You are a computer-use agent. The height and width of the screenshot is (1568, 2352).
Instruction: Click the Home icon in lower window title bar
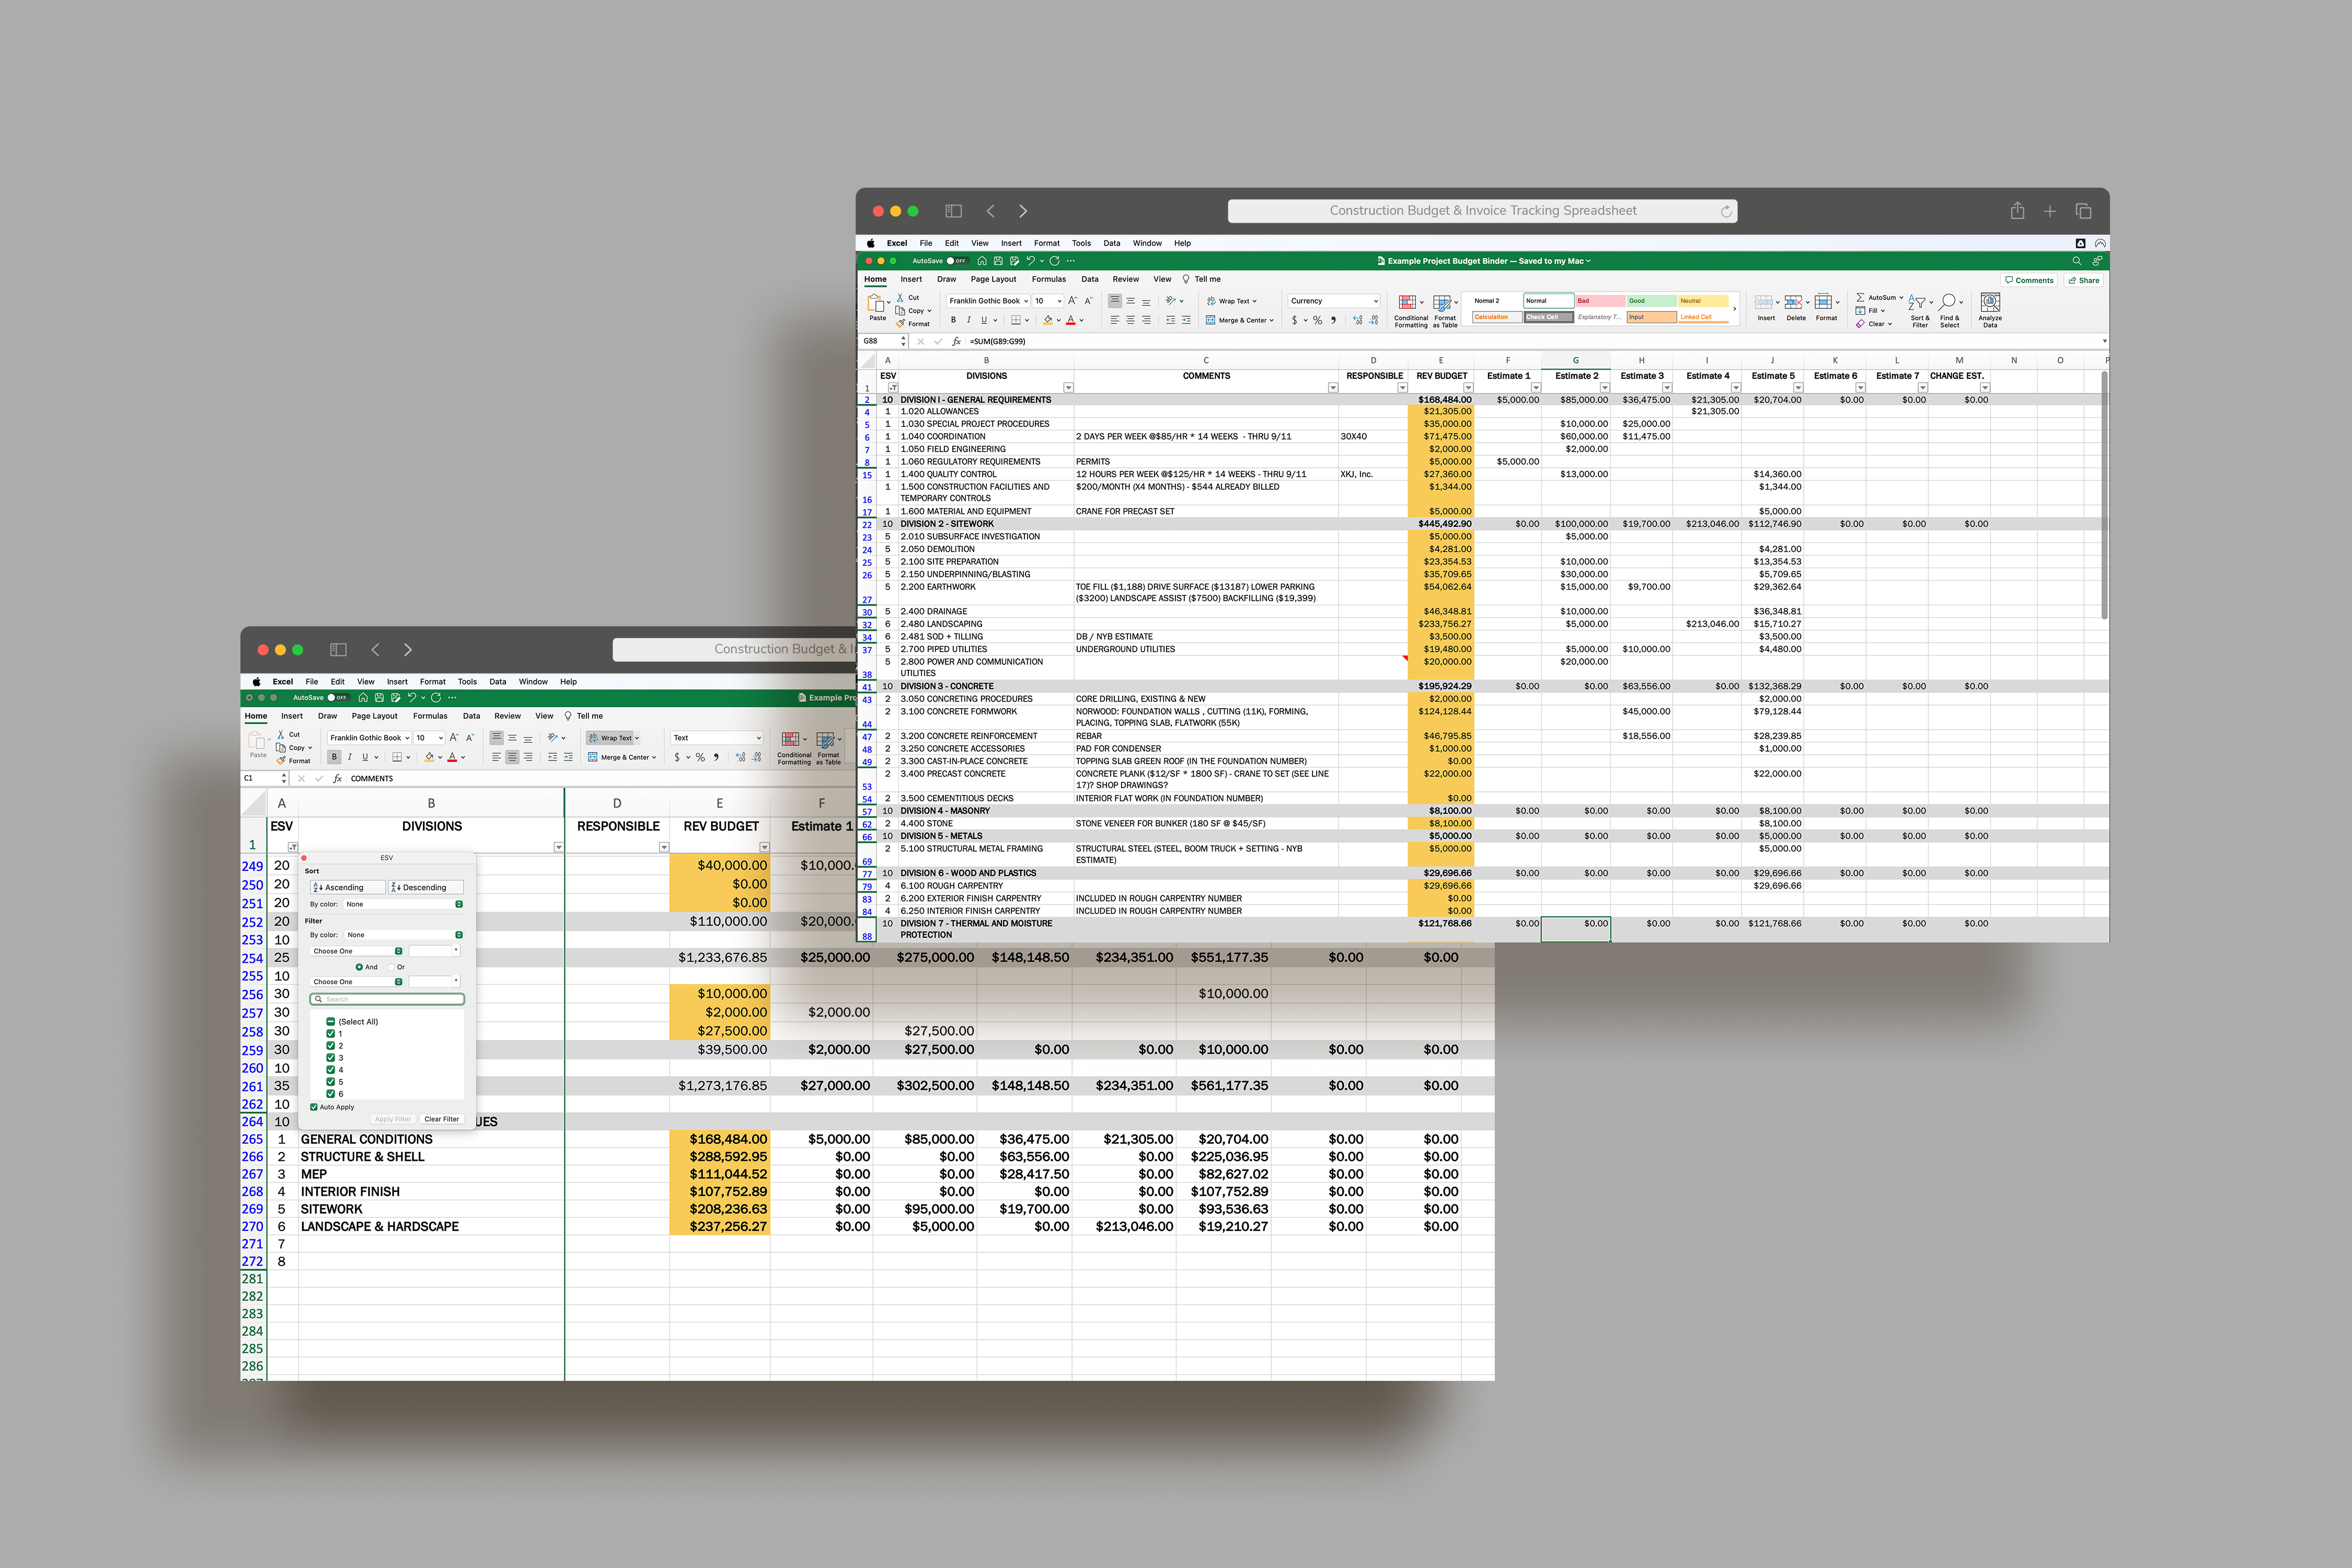(x=363, y=697)
